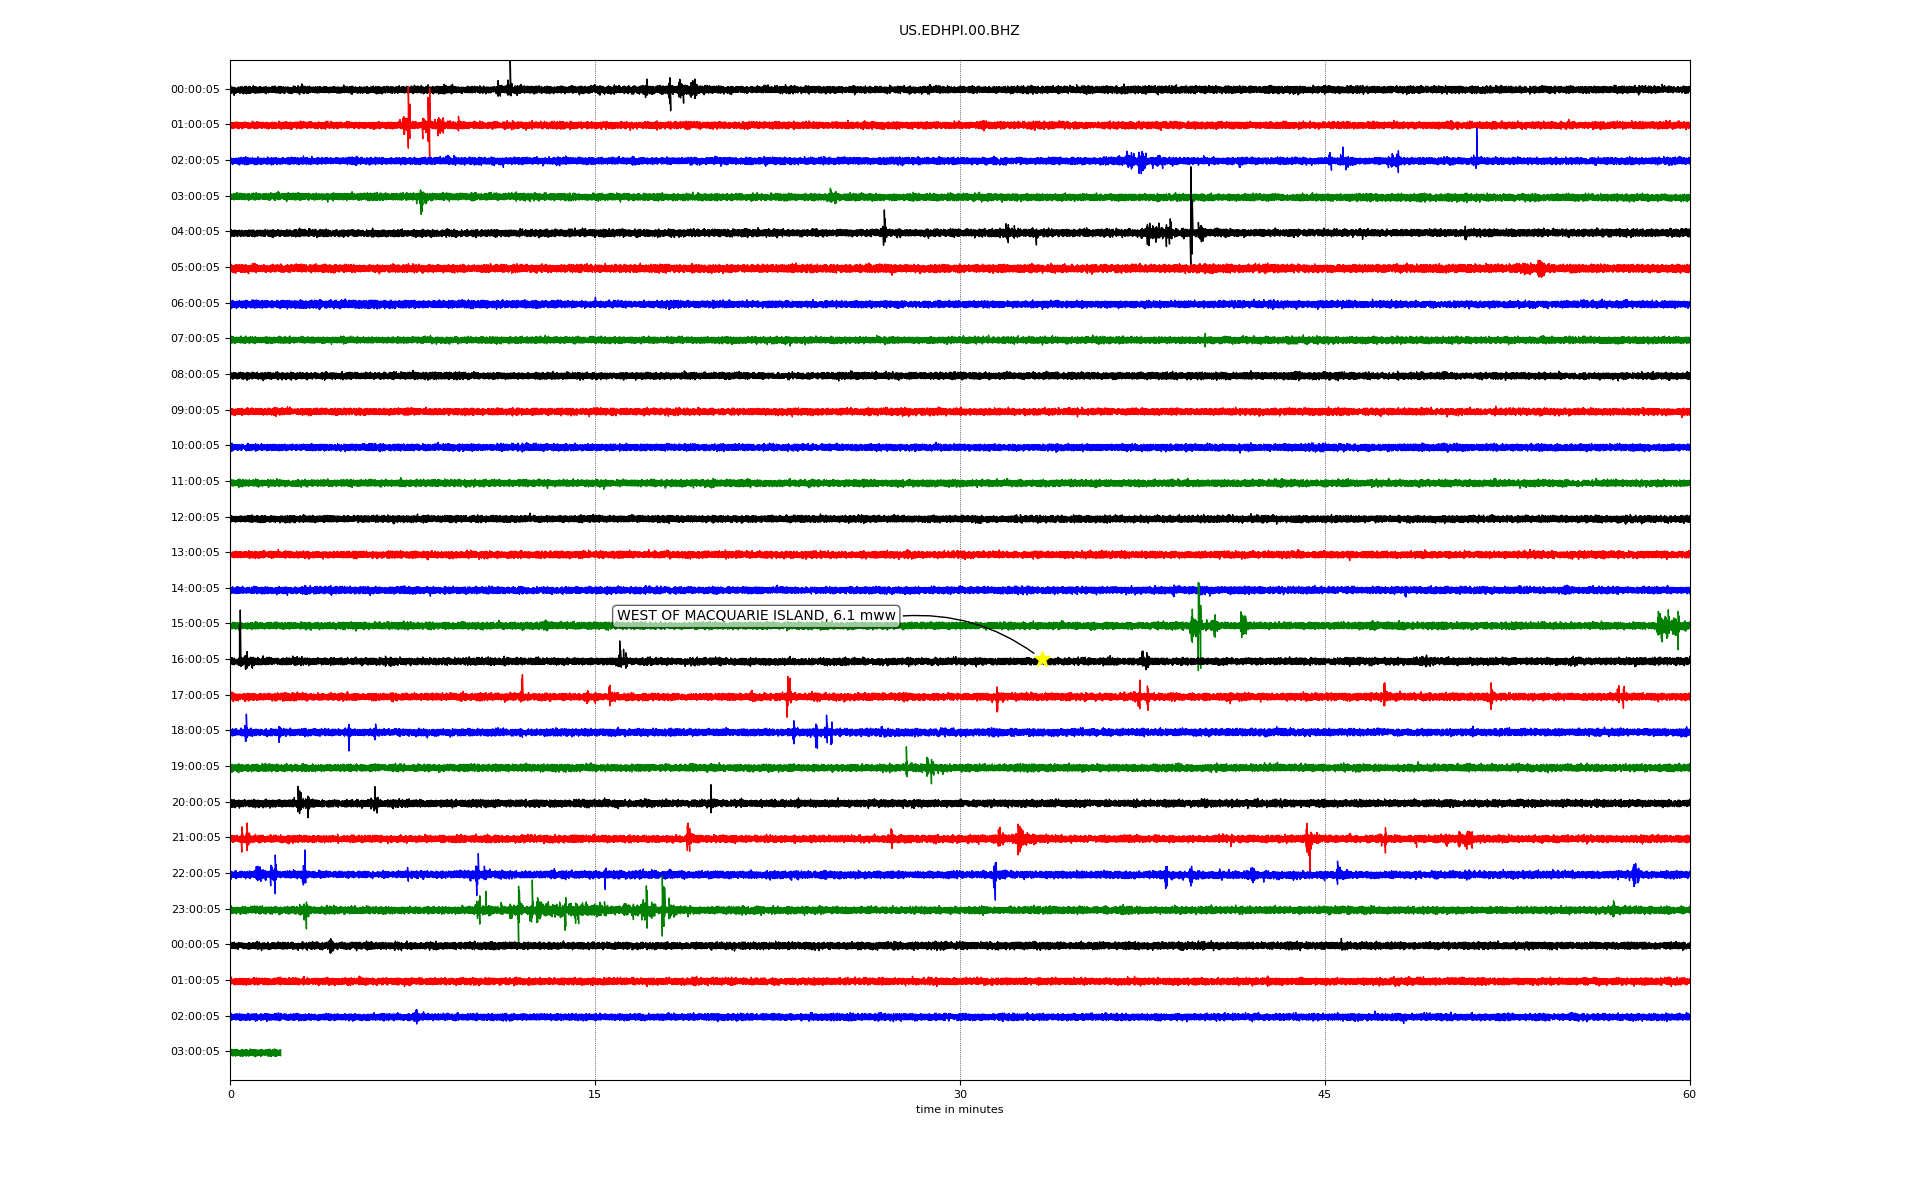This screenshot has height=1200, width=1920.
Task: Select the 15 tick label on time axis
Action: [595, 1094]
